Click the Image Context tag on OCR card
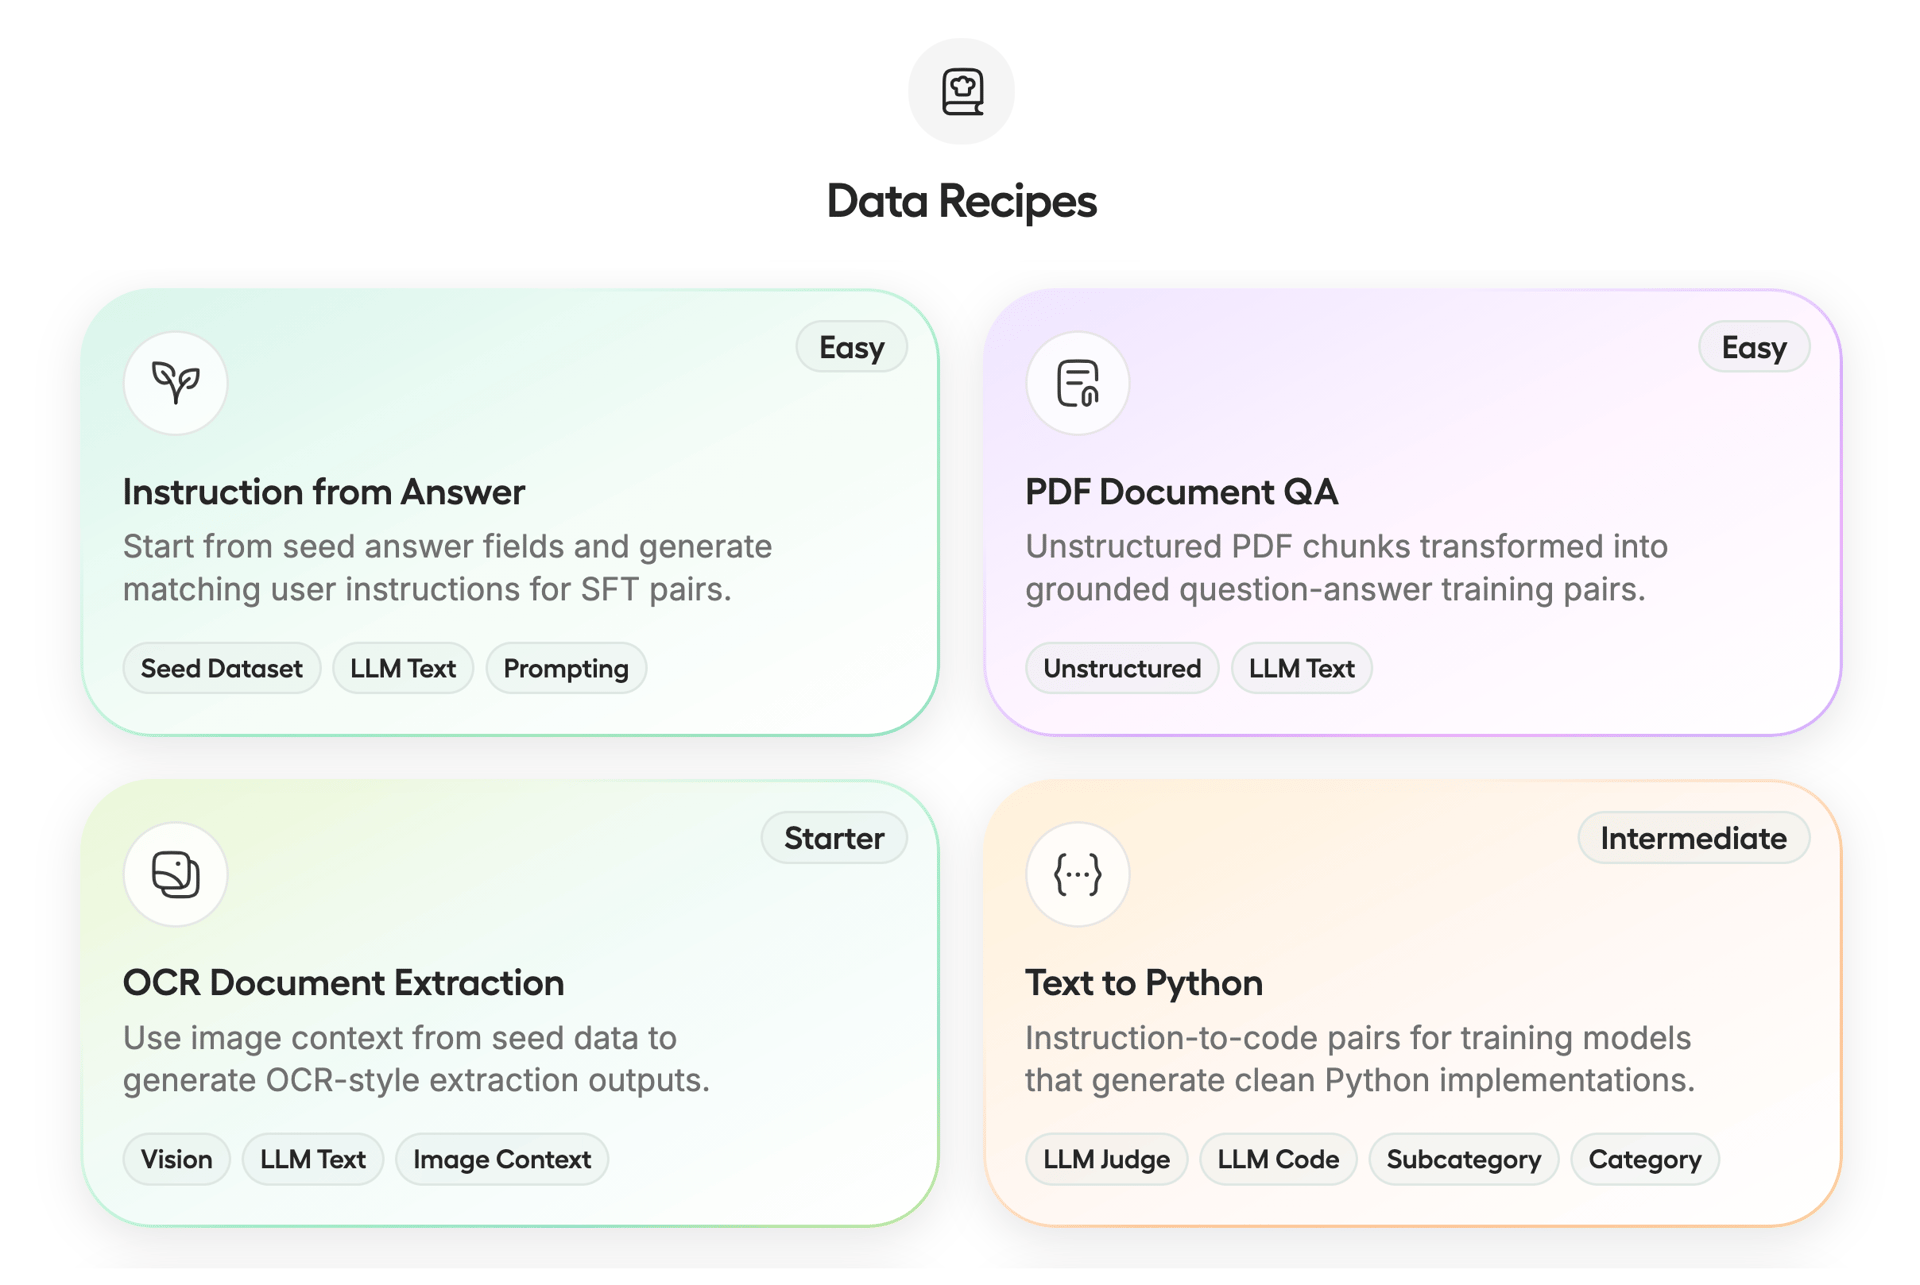 pyautogui.click(x=502, y=1159)
